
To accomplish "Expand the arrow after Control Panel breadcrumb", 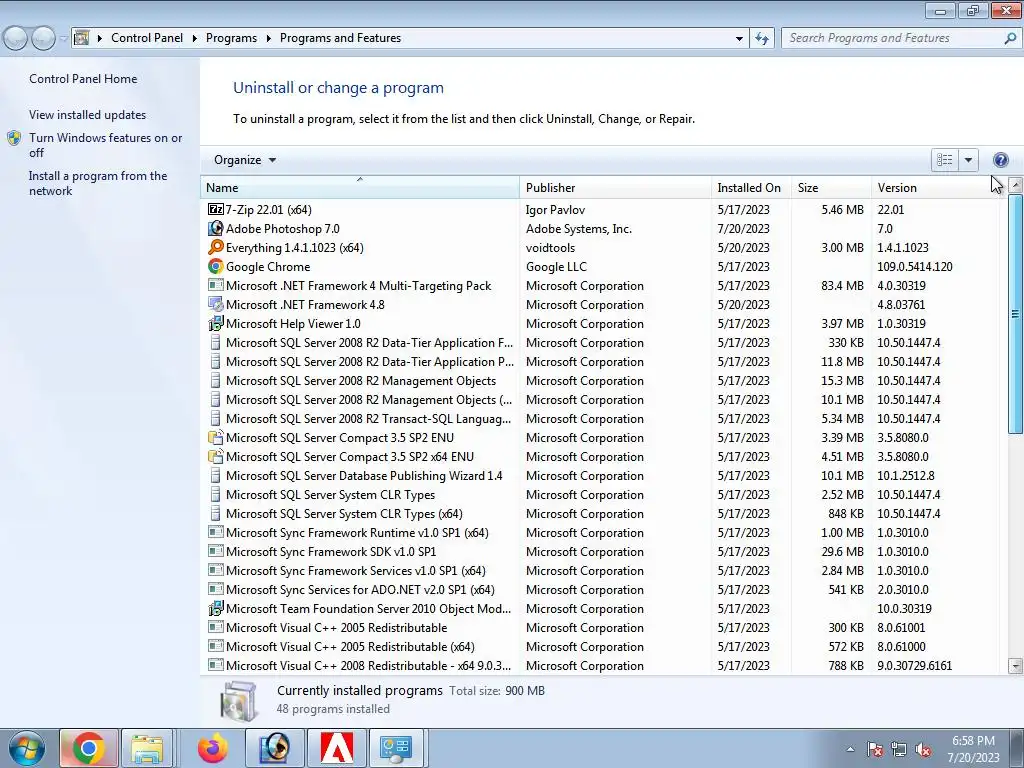I will (x=195, y=38).
